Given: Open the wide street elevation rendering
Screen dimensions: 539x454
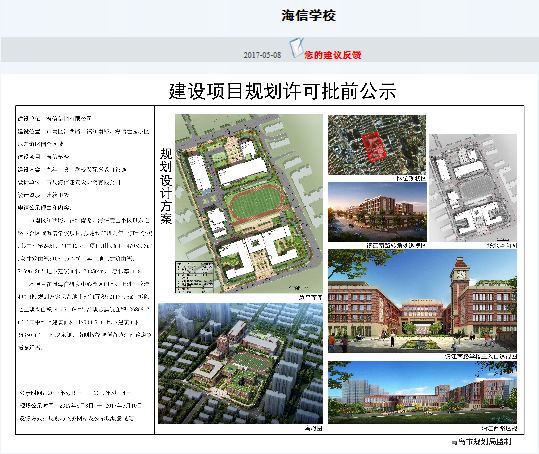Looking at the screenshot, I should coord(422,392).
